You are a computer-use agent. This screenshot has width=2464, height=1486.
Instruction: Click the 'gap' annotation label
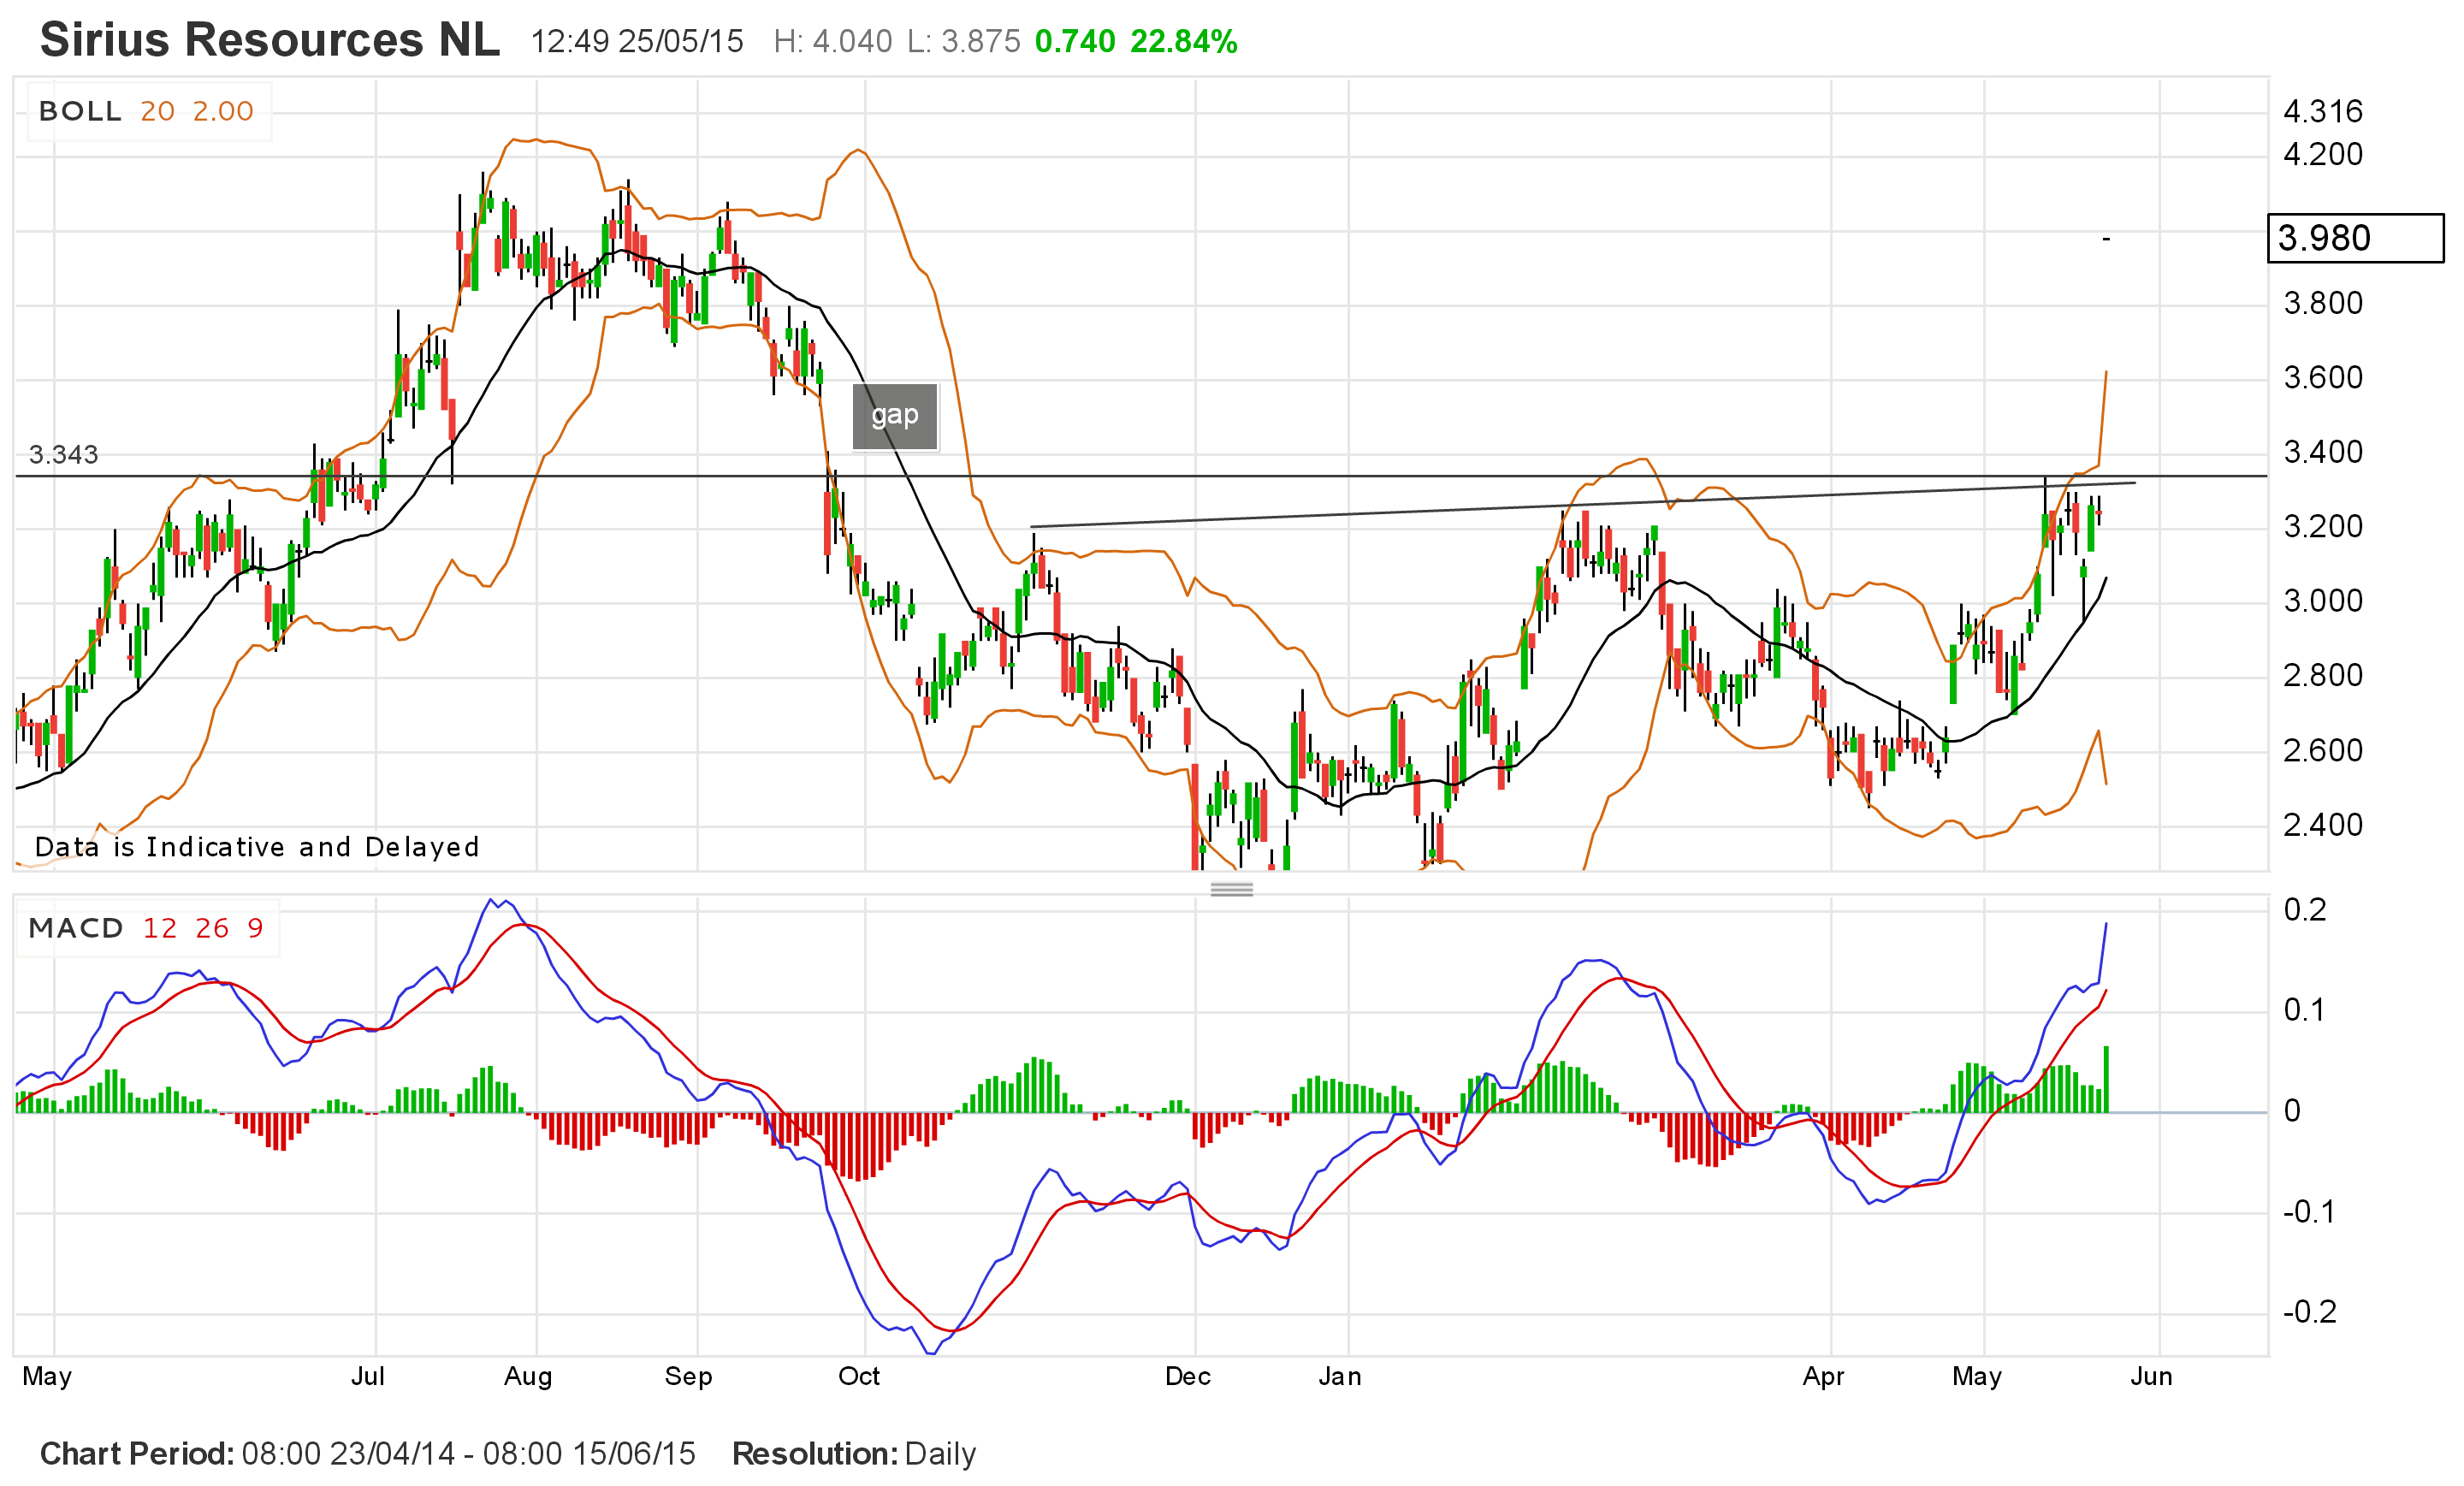point(894,416)
